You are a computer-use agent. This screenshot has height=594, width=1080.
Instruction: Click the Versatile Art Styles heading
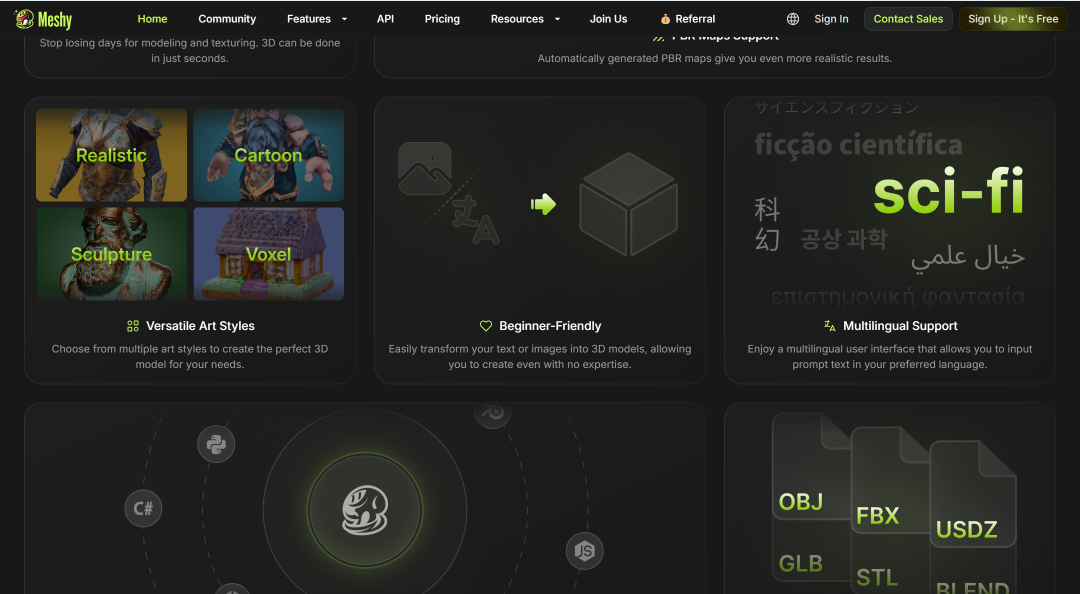(200, 326)
